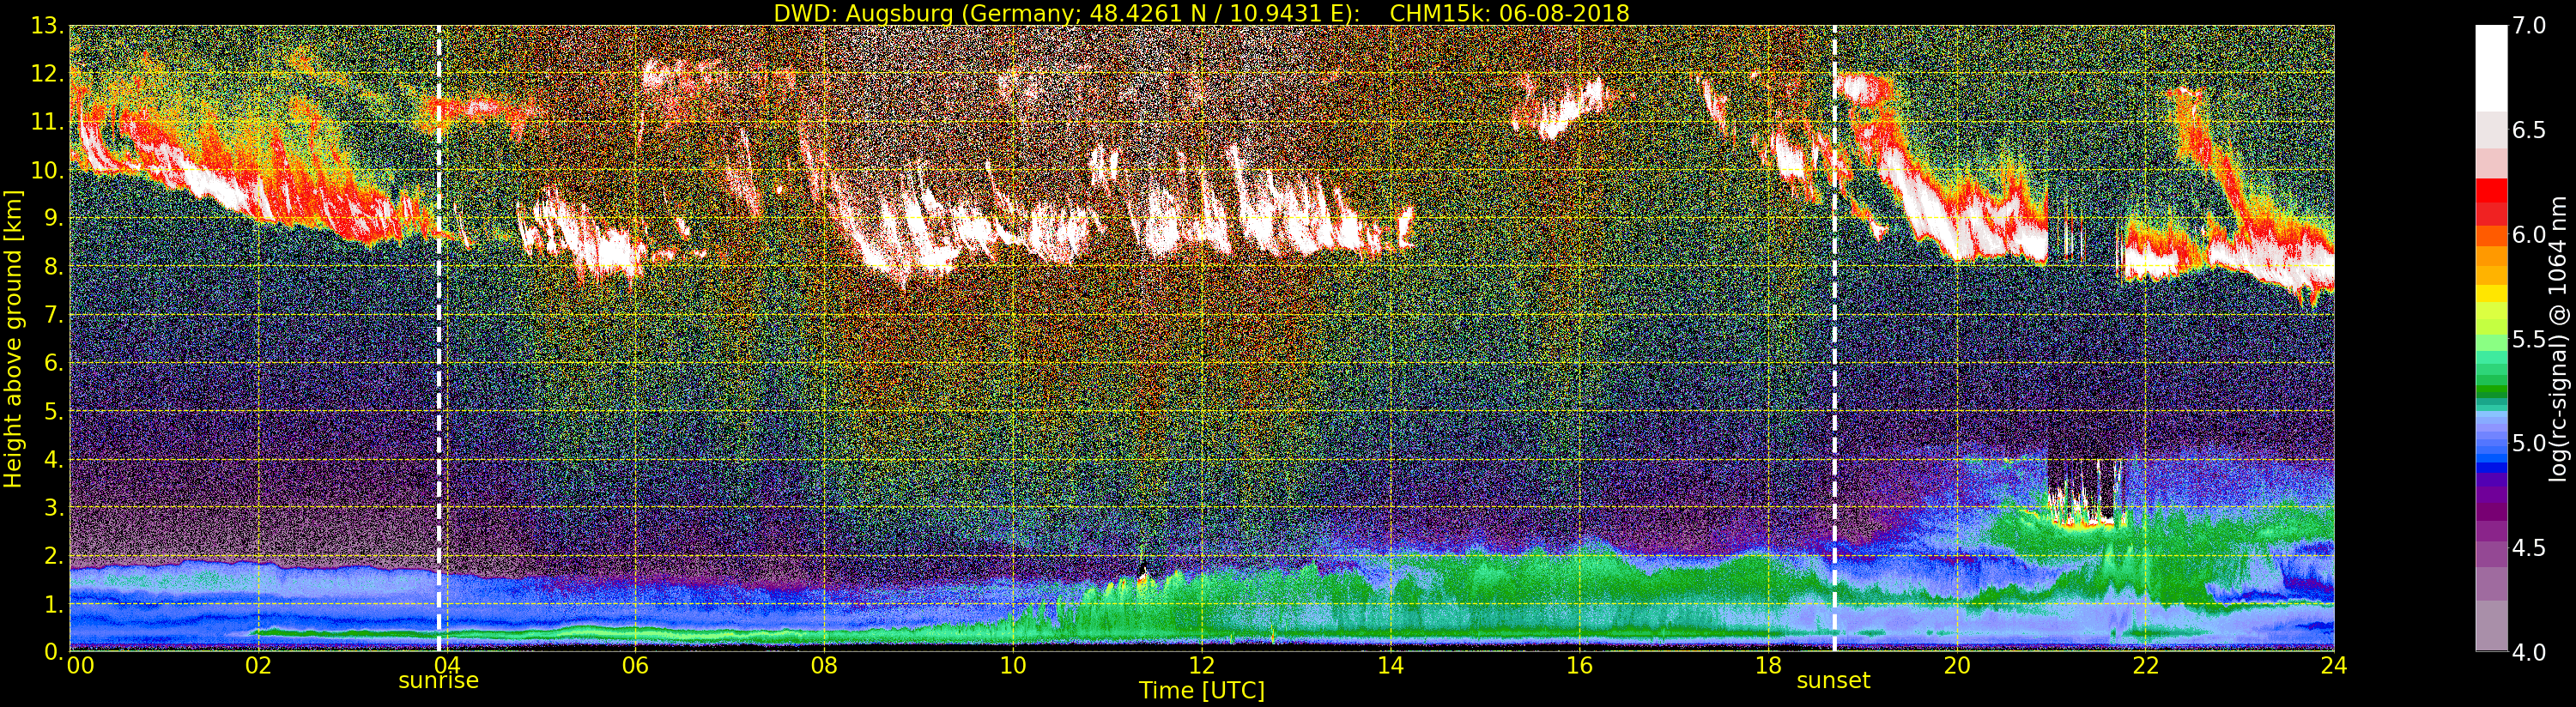The height and width of the screenshot is (707, 2576).
Task: Click the white dashed sunset marker line
Action: [1834, 338]
